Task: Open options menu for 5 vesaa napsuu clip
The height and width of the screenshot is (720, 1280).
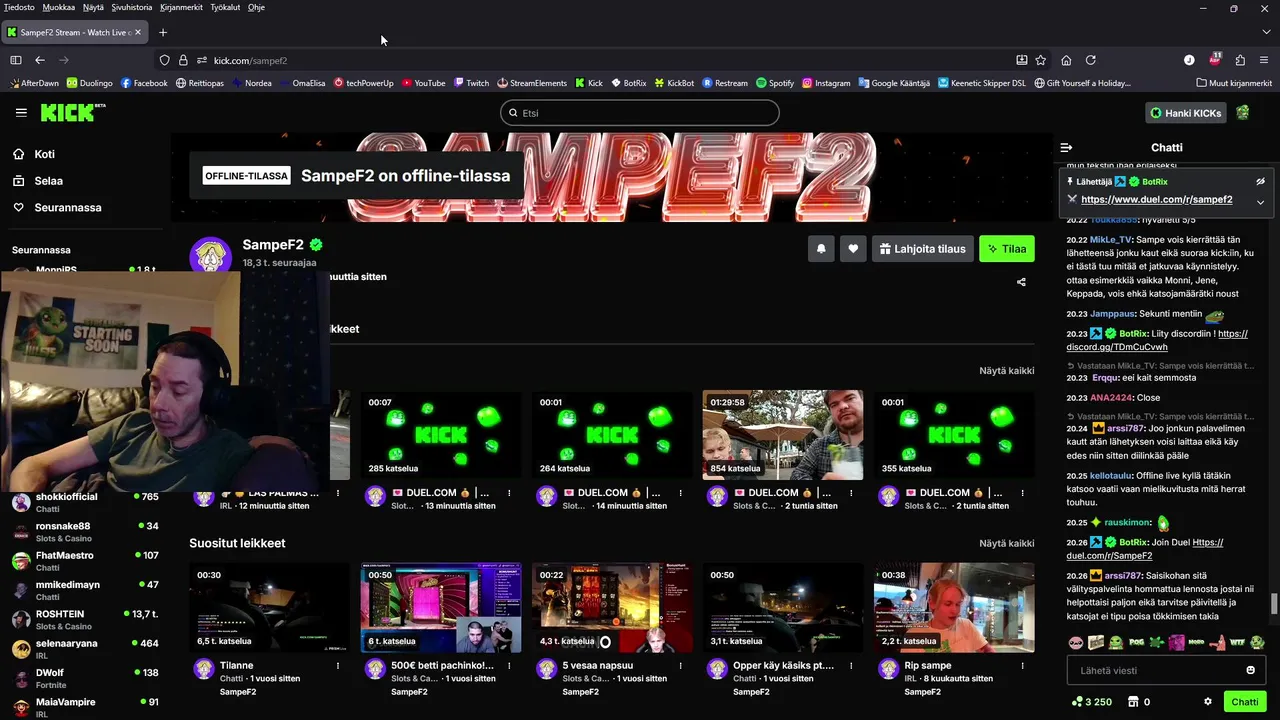Action: click(681, 666)
